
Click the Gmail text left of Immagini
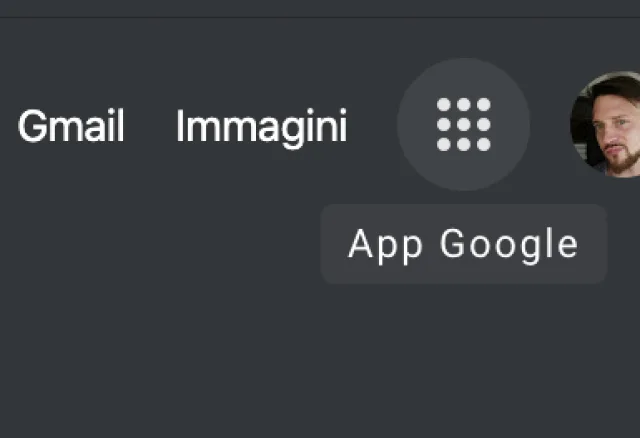[71, 127]
